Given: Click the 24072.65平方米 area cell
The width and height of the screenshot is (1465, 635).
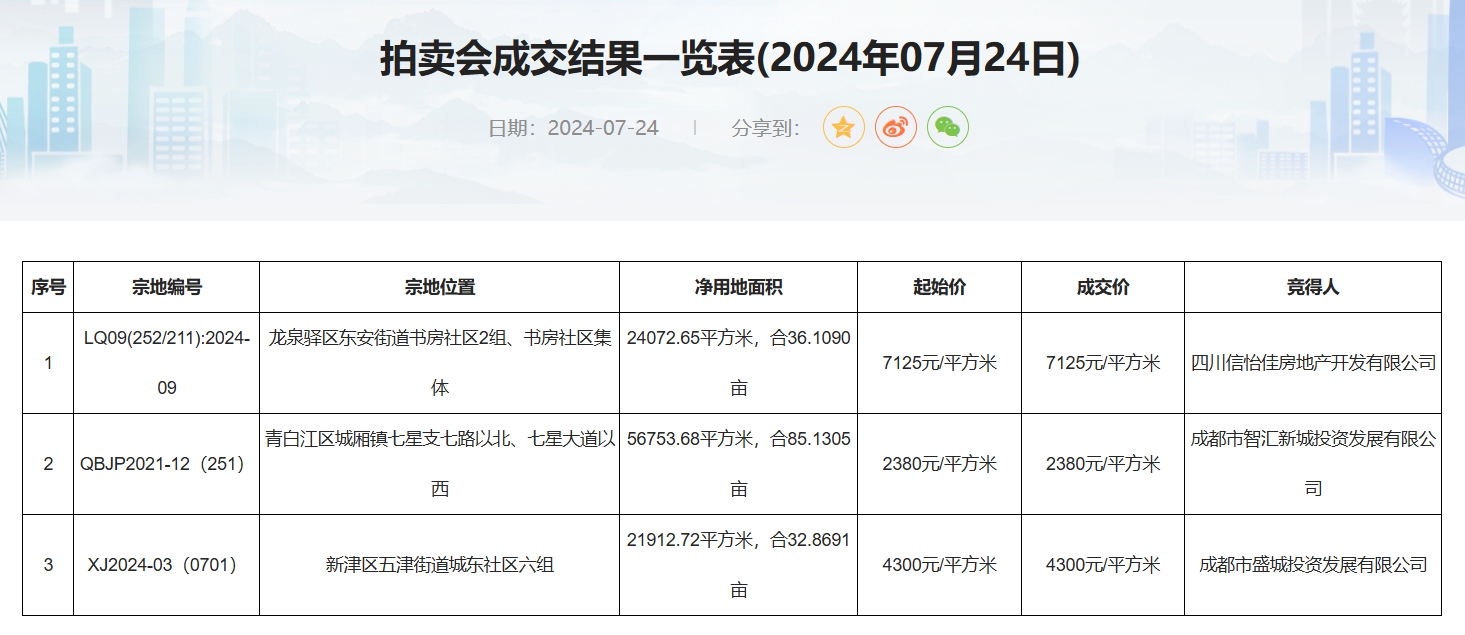Looking at the screenshot, I should coord(739,363).
